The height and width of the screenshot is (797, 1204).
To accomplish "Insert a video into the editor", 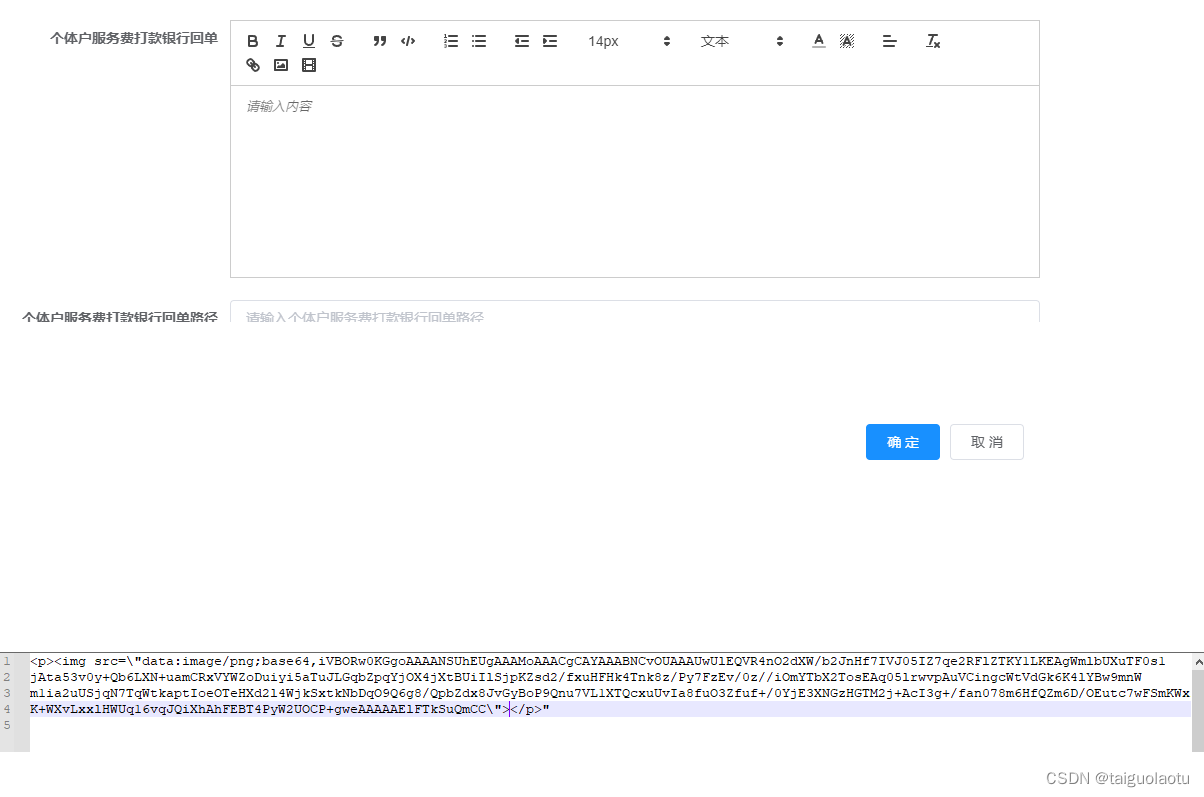I will 309,65.
